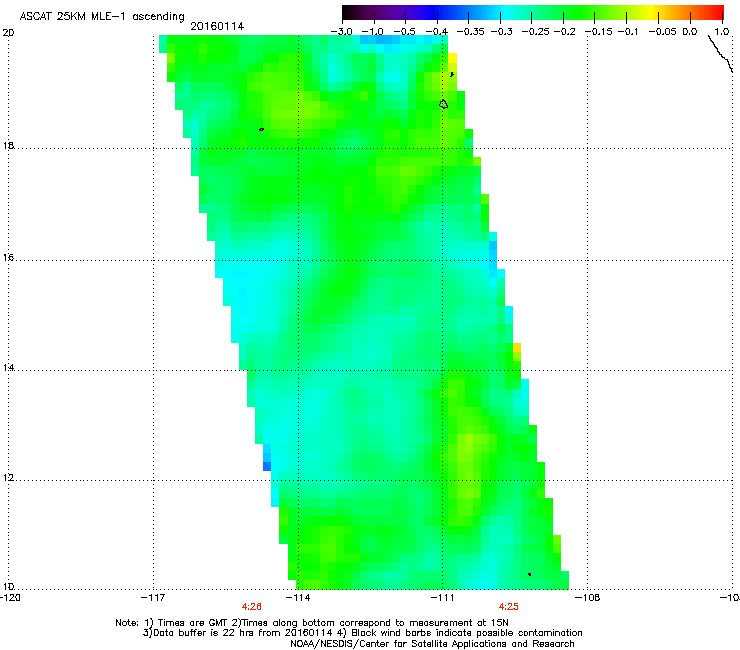
Task: Click the "-1.0" color bar label
Action: (373, 32)
